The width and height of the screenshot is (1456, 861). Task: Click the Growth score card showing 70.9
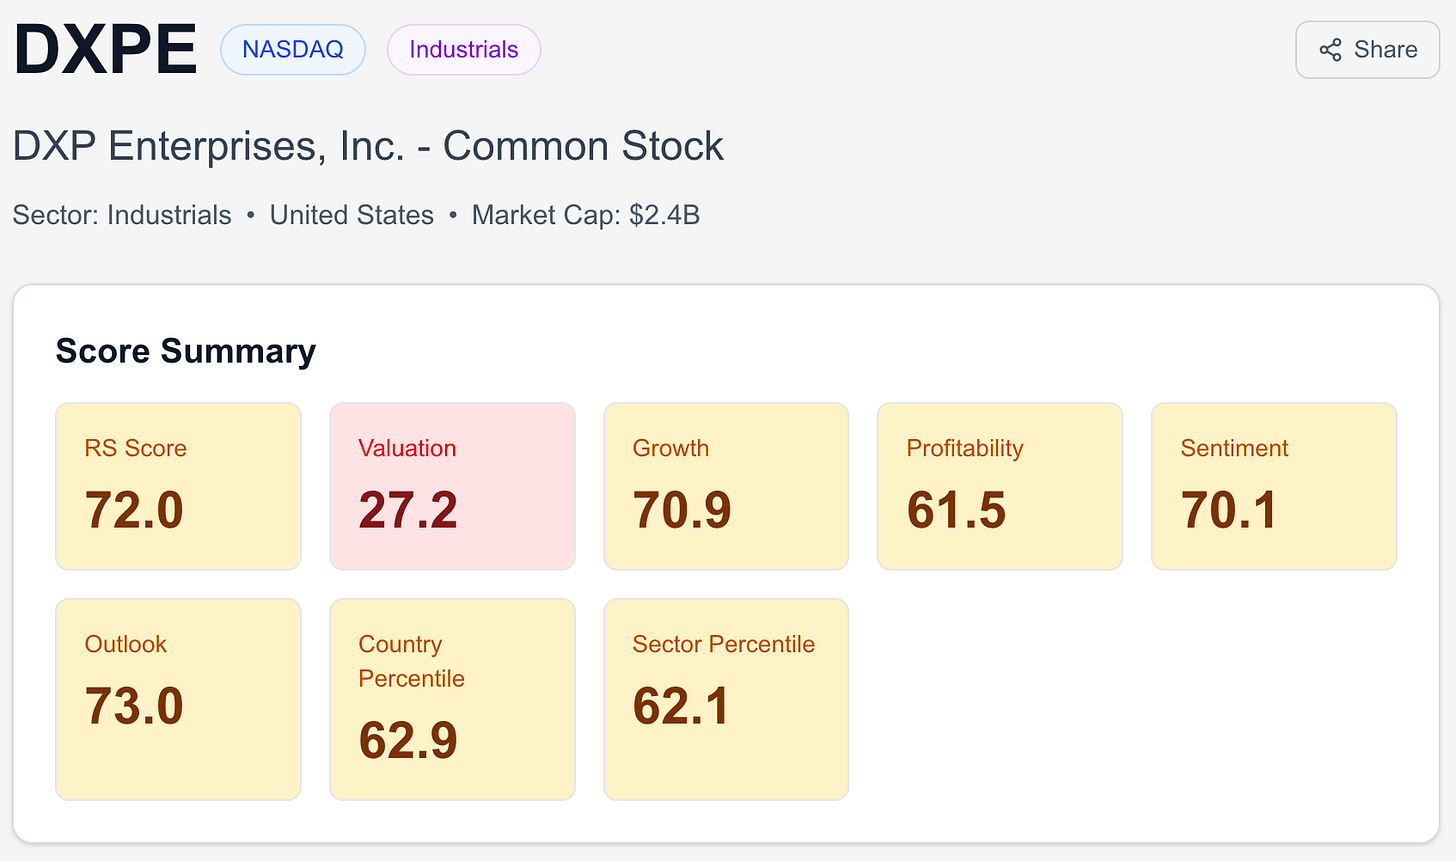coord(726,486)
